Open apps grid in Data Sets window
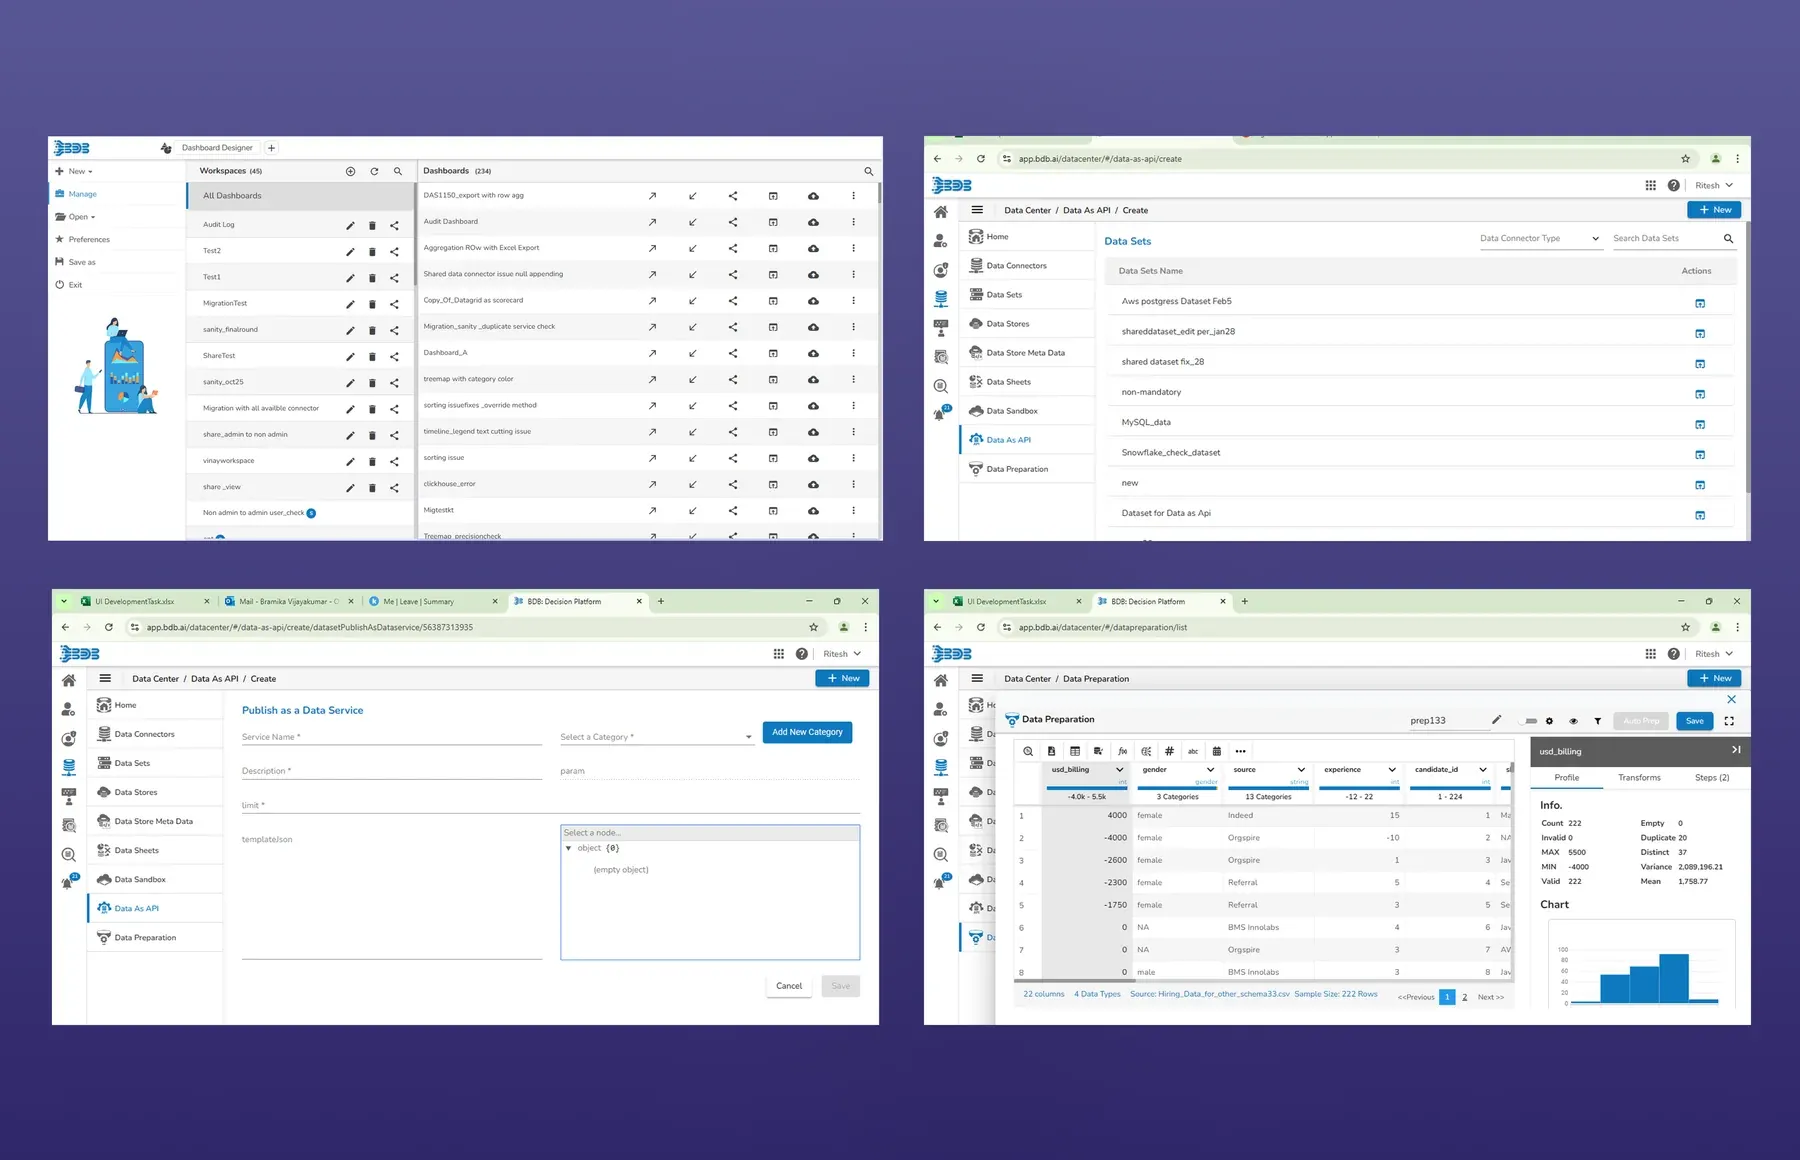The image size is (1800, 1160). coord(1650,185)
